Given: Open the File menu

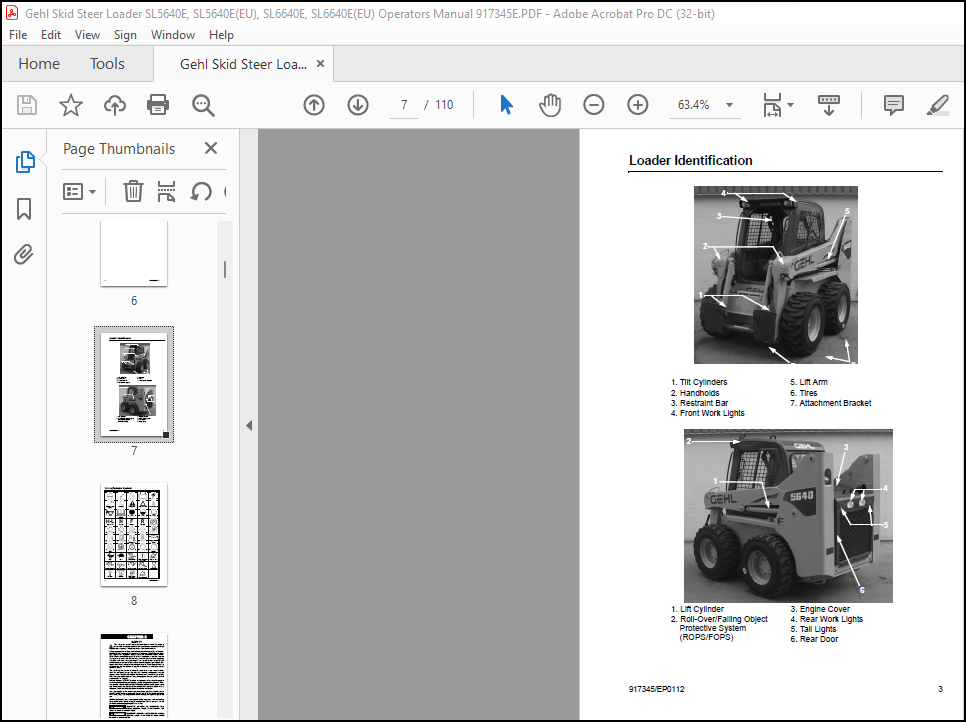Looking at the screenshot, I should coord(18,35).
